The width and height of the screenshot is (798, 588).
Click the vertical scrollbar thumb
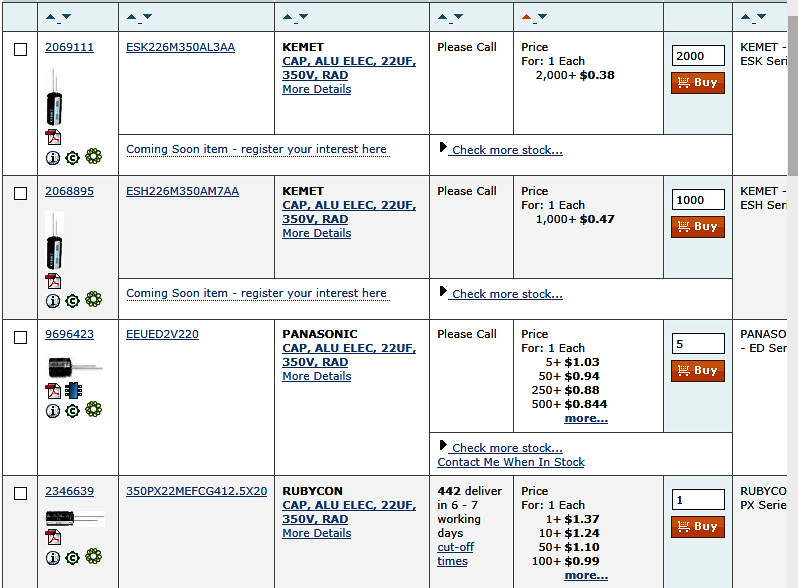point(792,95)
